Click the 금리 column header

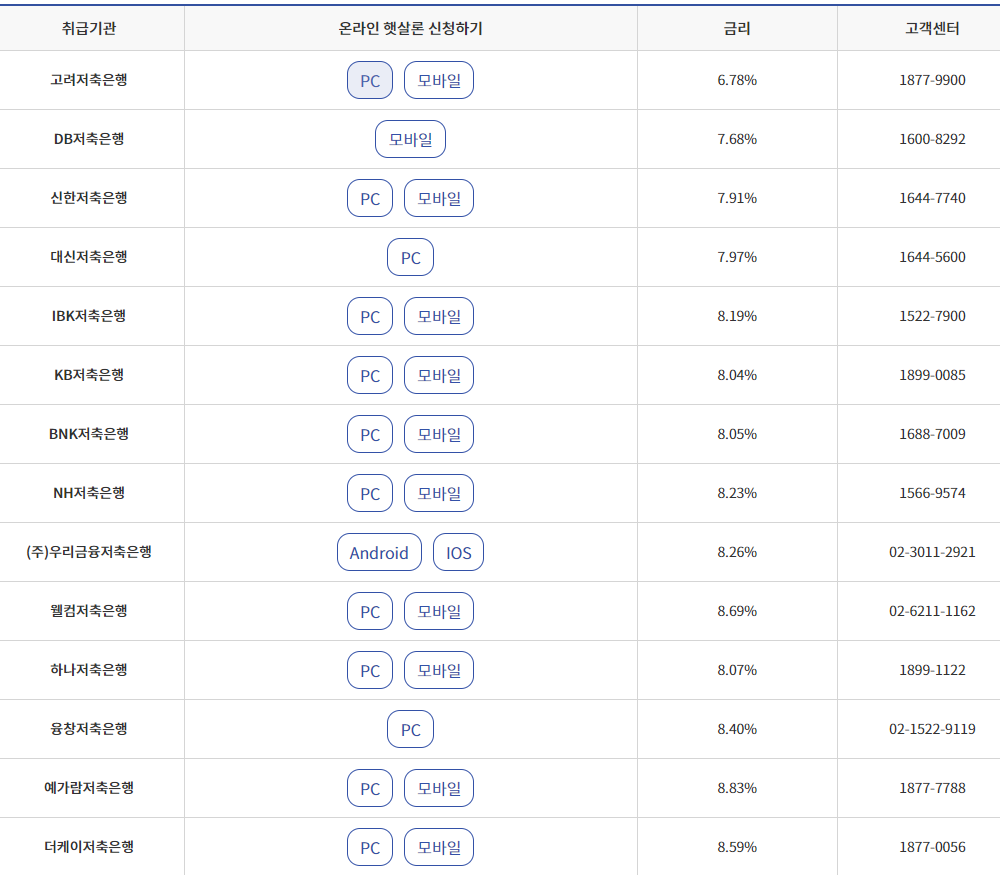[x=737, y=28]
